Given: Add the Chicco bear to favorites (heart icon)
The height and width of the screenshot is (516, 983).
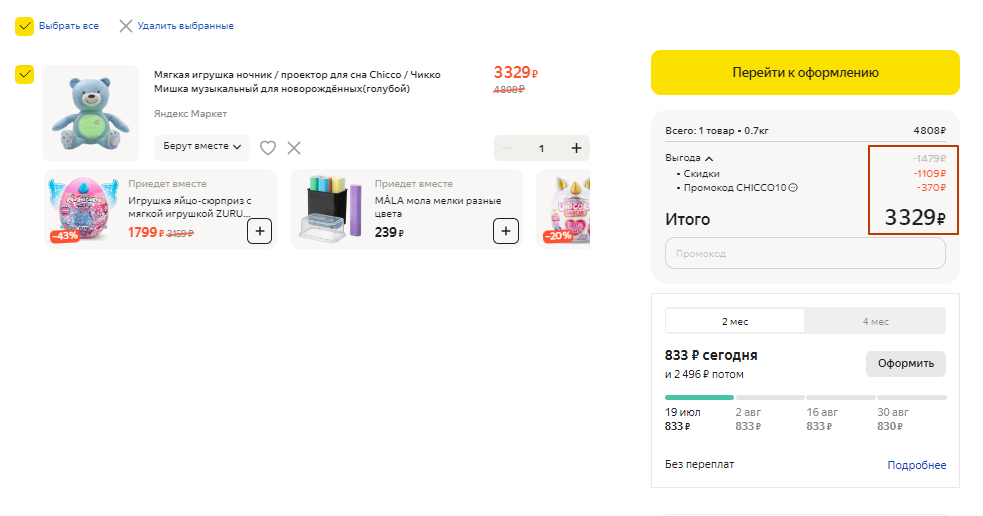Looking at the screenshot, I should [x=268, y=148].
